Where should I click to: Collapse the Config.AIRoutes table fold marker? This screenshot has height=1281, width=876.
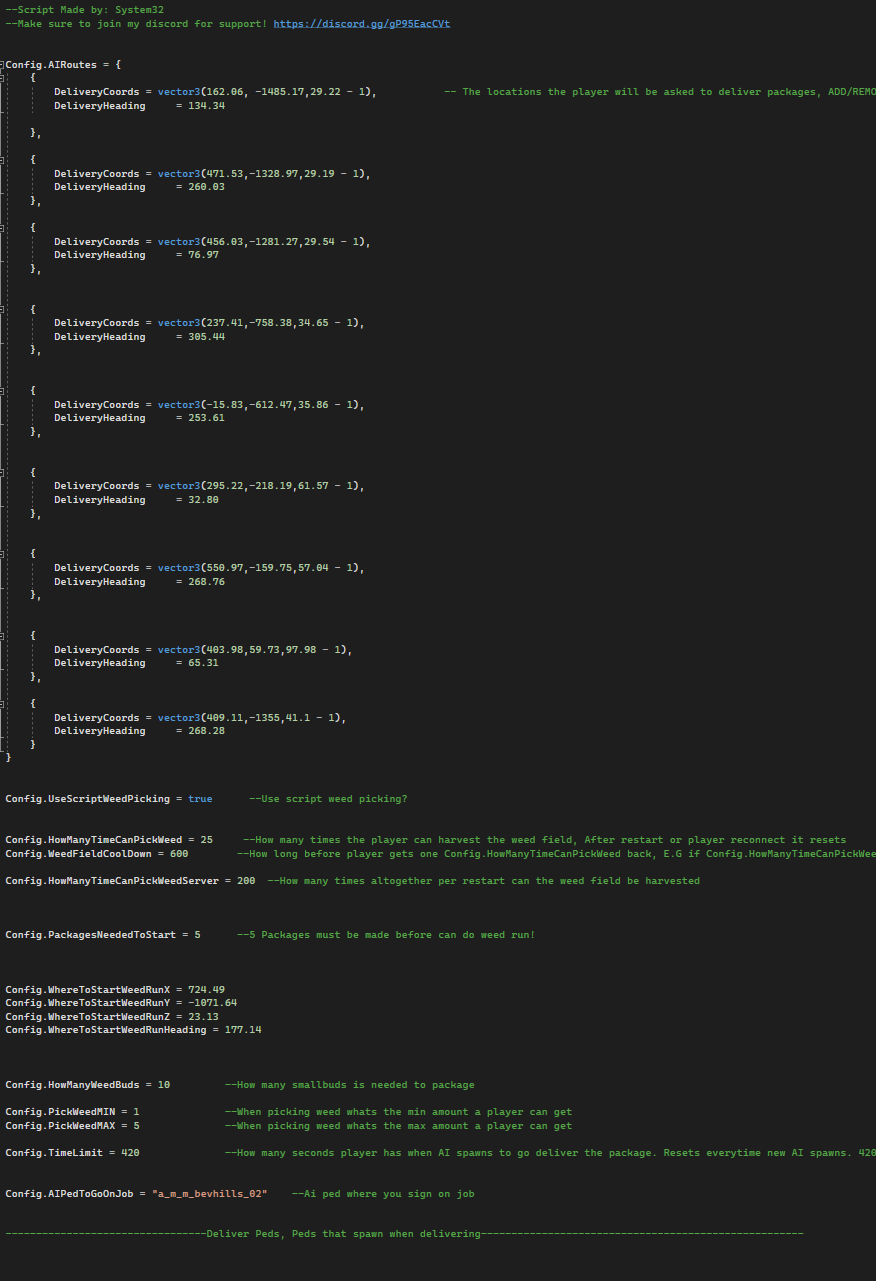[3, 64]
